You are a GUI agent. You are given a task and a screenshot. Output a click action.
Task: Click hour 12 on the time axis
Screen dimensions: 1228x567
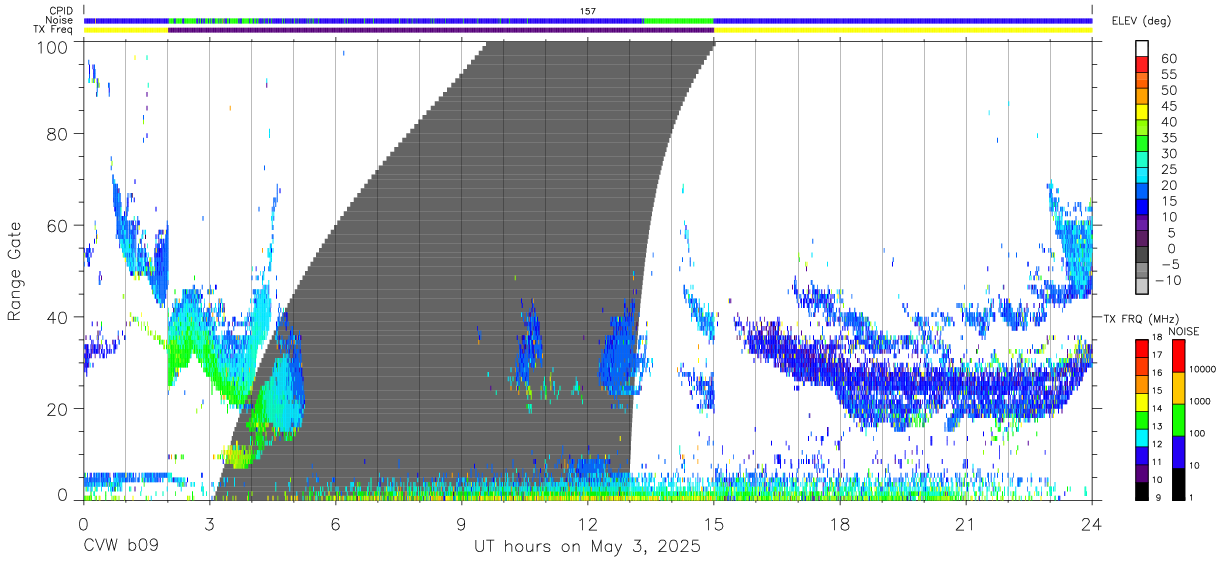[x=588, y=525]
